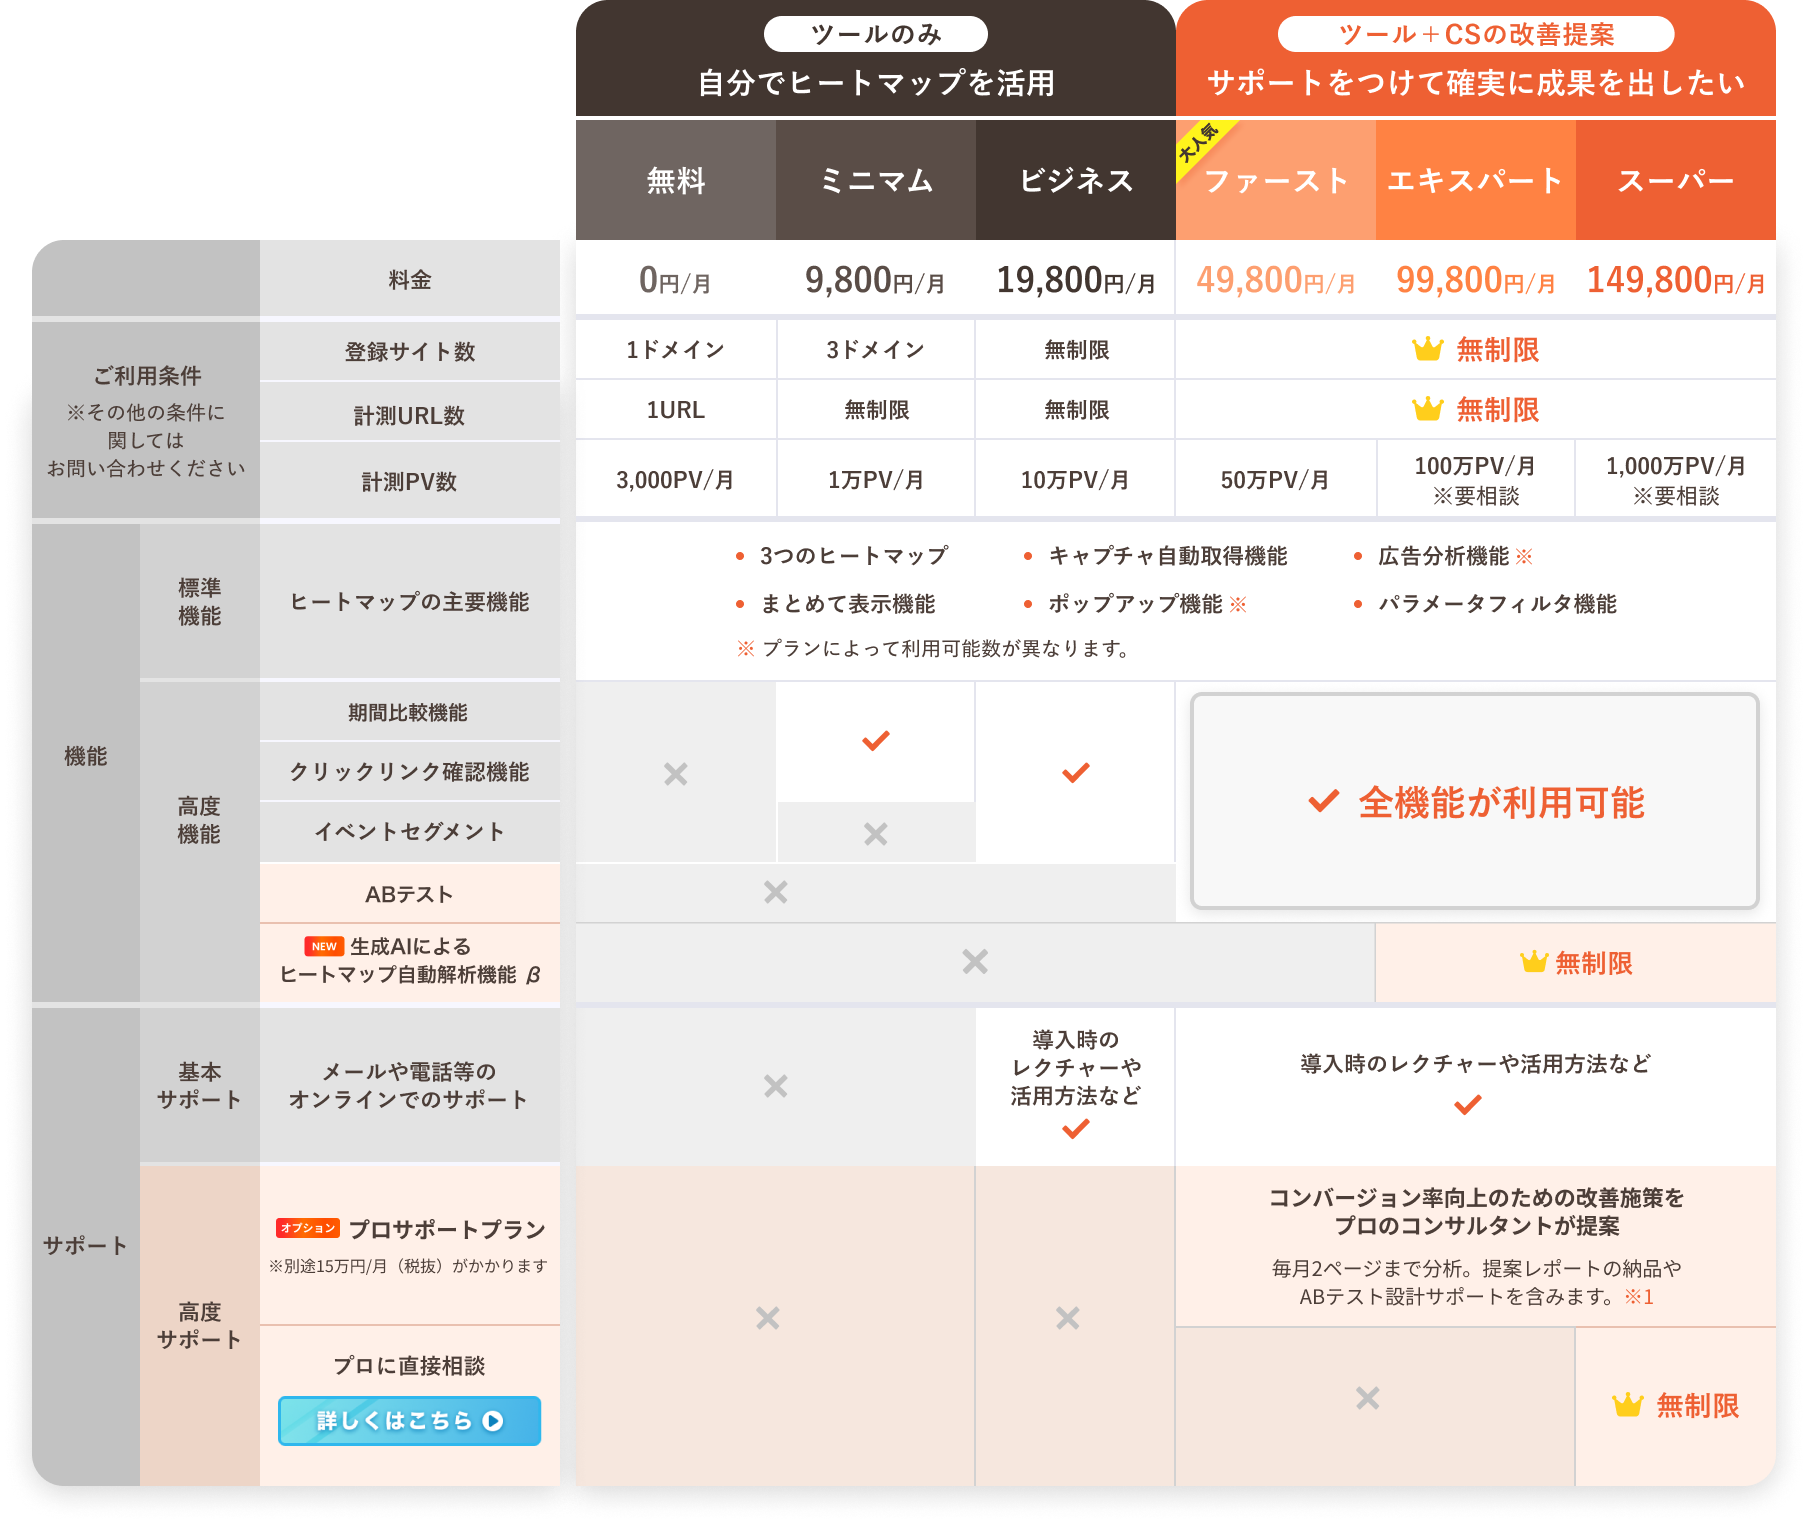This screenshot has width=1808, height=1524.
Task: Click the crown icon in 生成AI row
Action: (x=1534, y=962)
